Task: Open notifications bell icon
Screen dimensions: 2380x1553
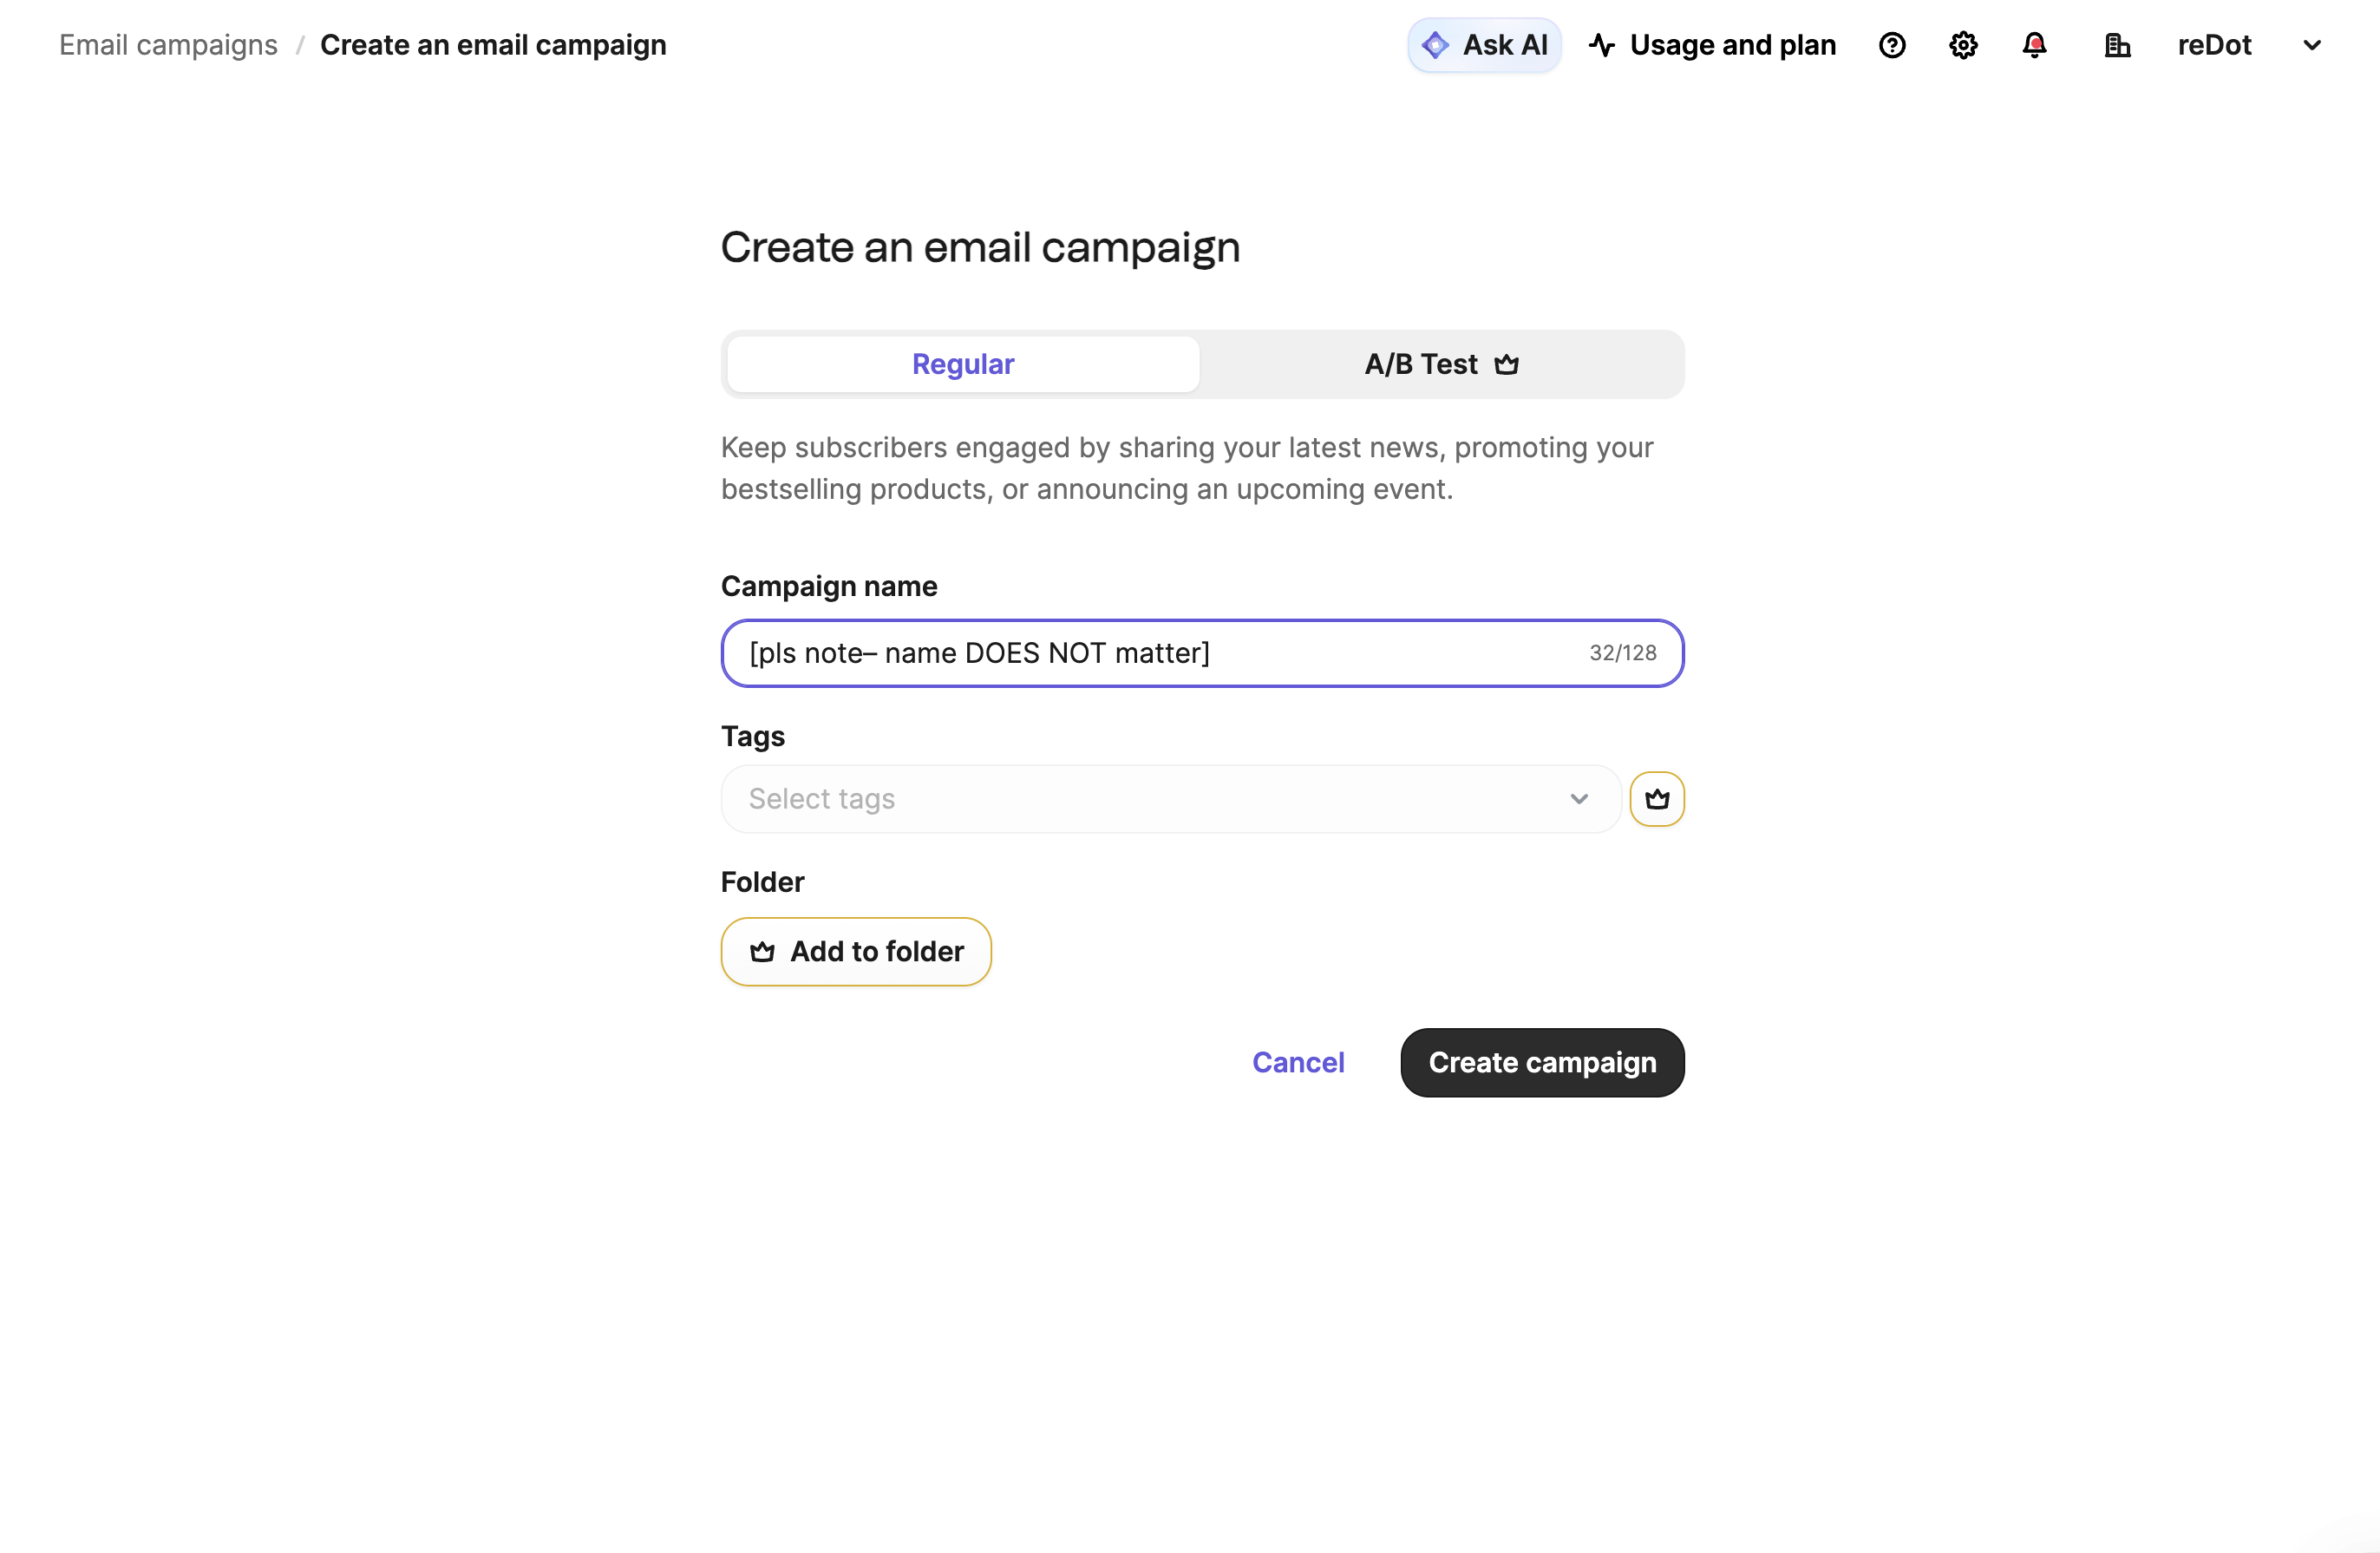Action: [2034, 45]
